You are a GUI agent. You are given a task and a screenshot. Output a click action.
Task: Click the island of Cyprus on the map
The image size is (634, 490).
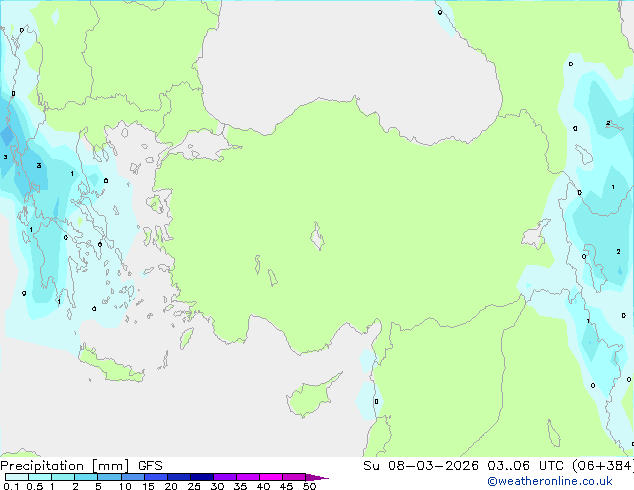point(311,398)
